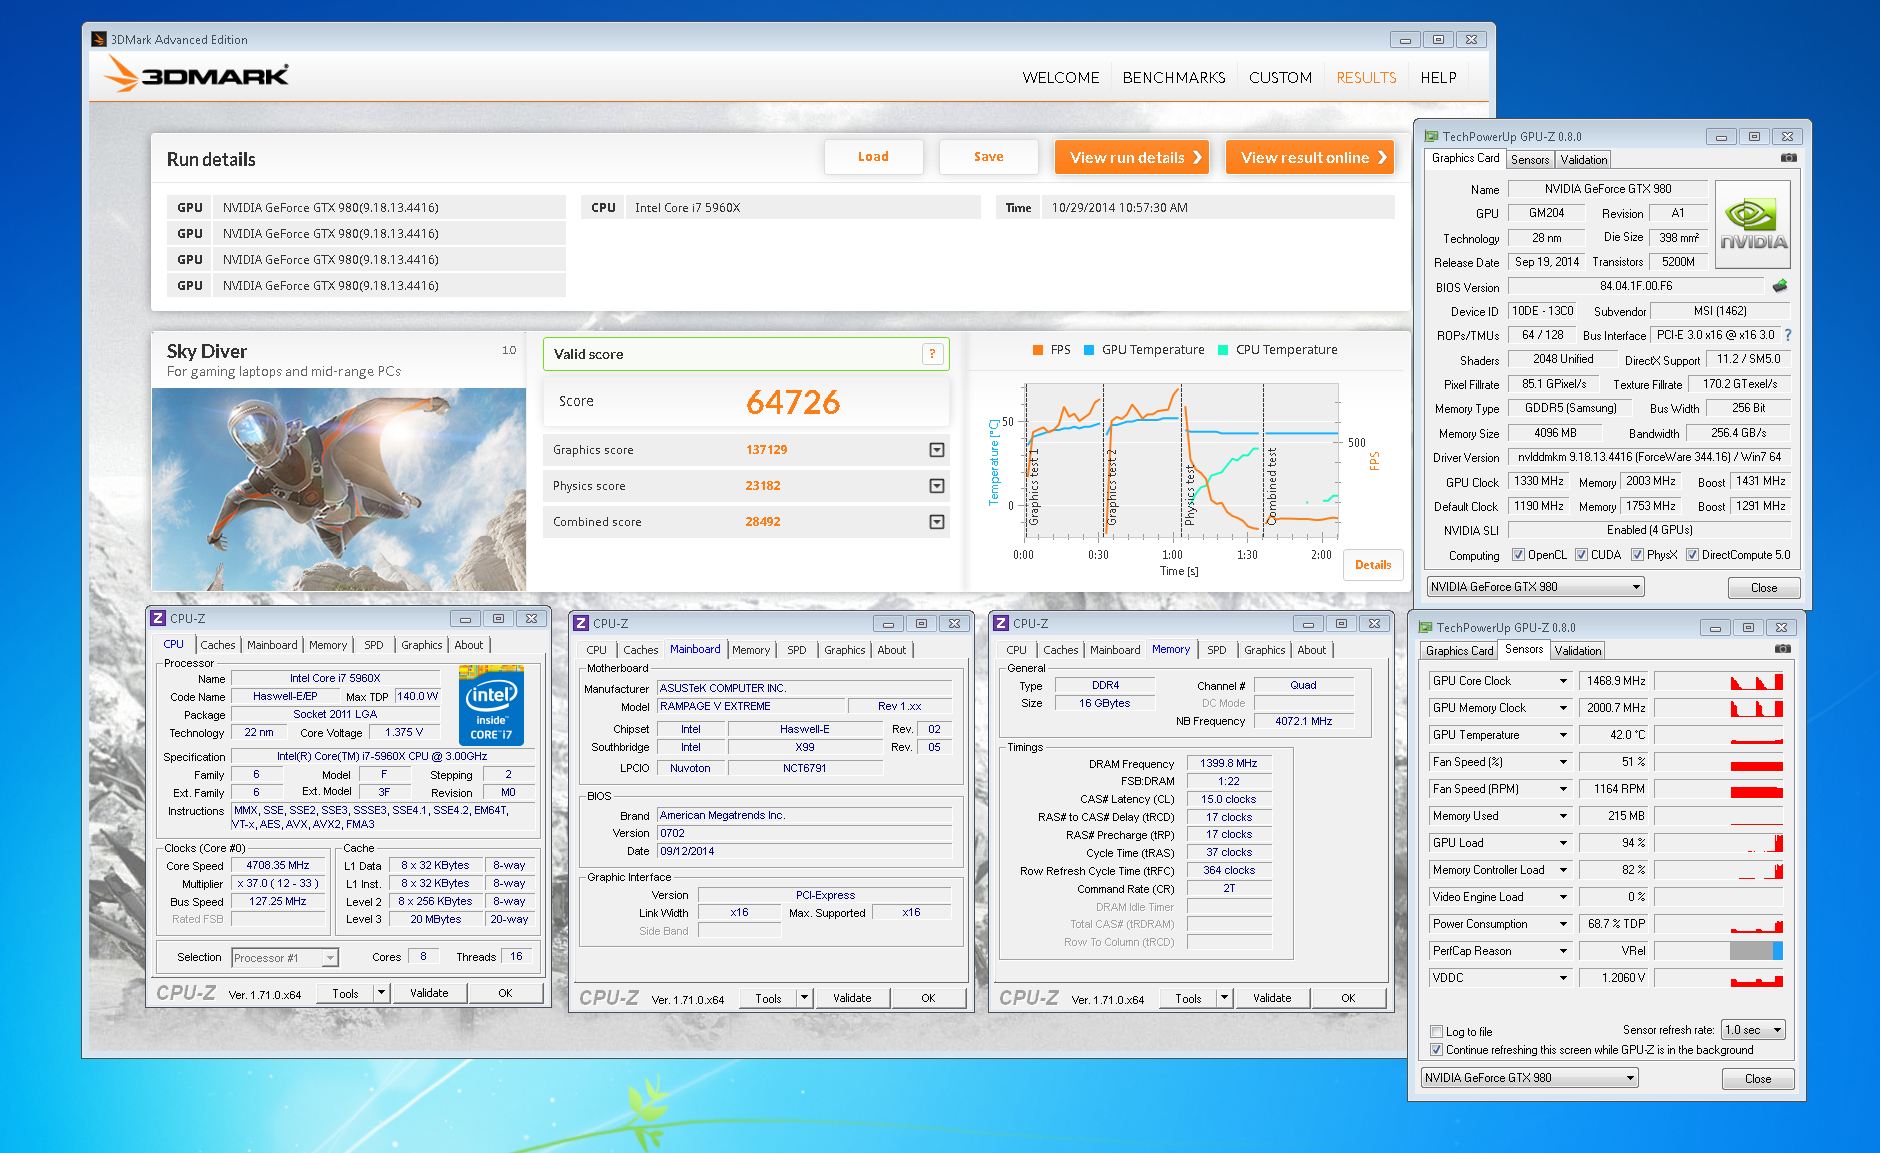This screenshot has width=1880, height=1153.
Task: Open the VDDC sensor dropdown
Action: point(1563,978)
